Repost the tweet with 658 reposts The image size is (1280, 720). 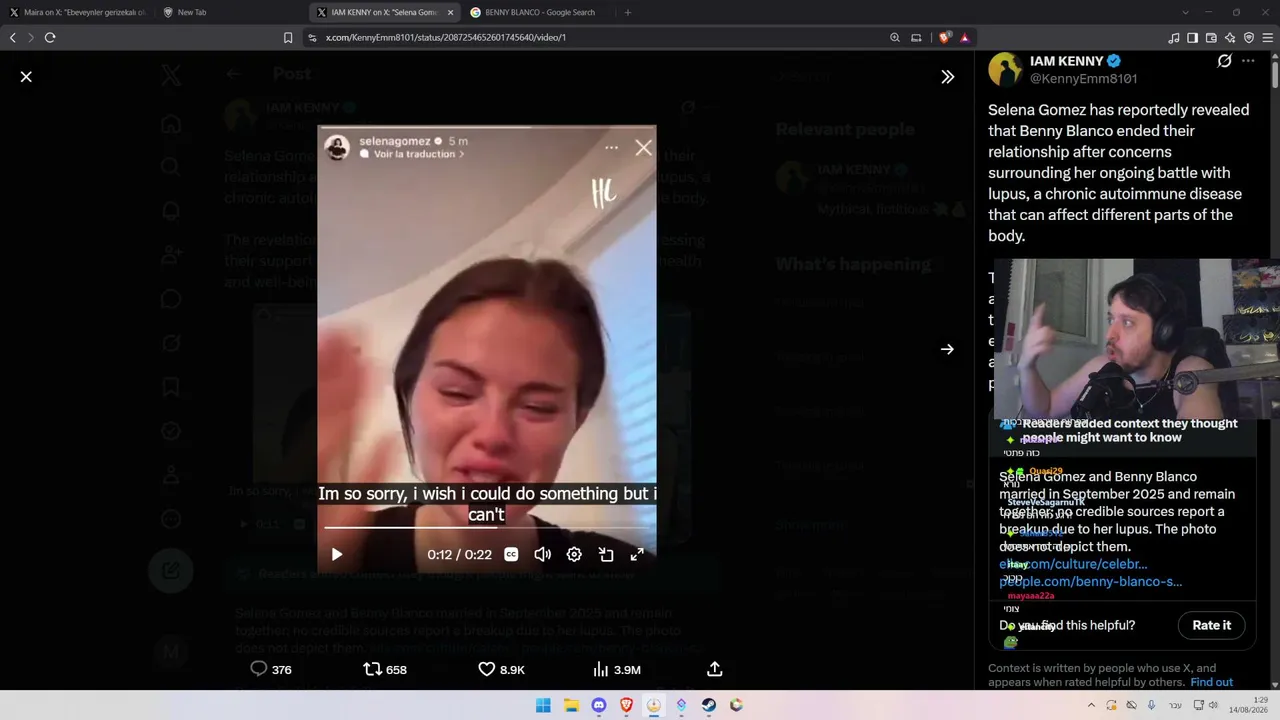click(x=385, y=669)
